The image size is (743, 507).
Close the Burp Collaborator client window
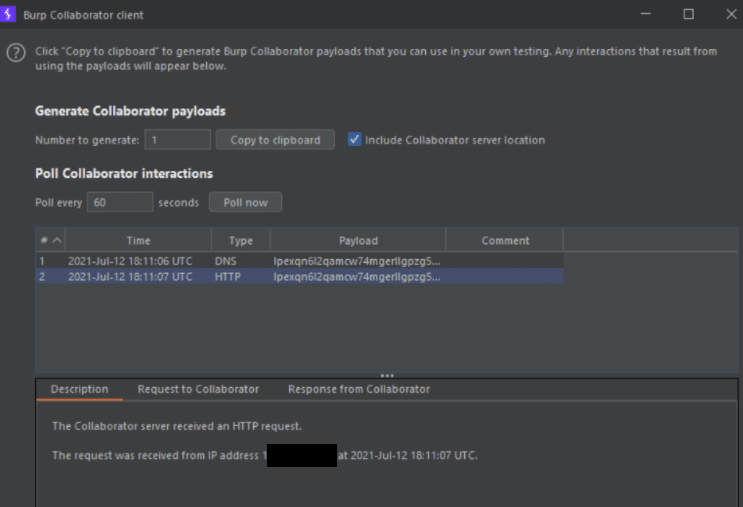731,14
